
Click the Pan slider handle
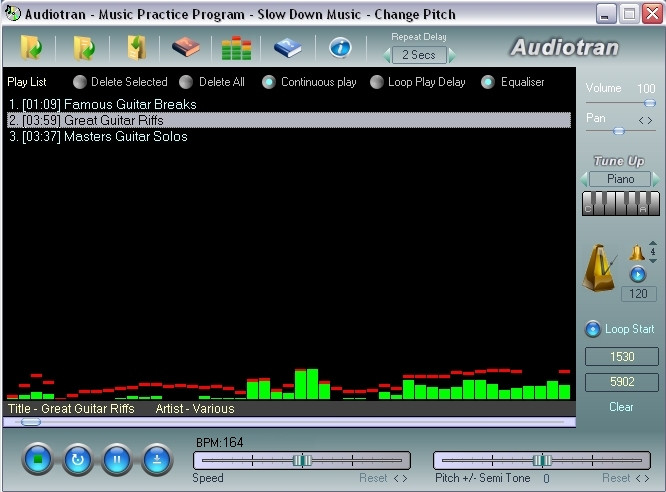pyautogui.click(x=619, y=131)
